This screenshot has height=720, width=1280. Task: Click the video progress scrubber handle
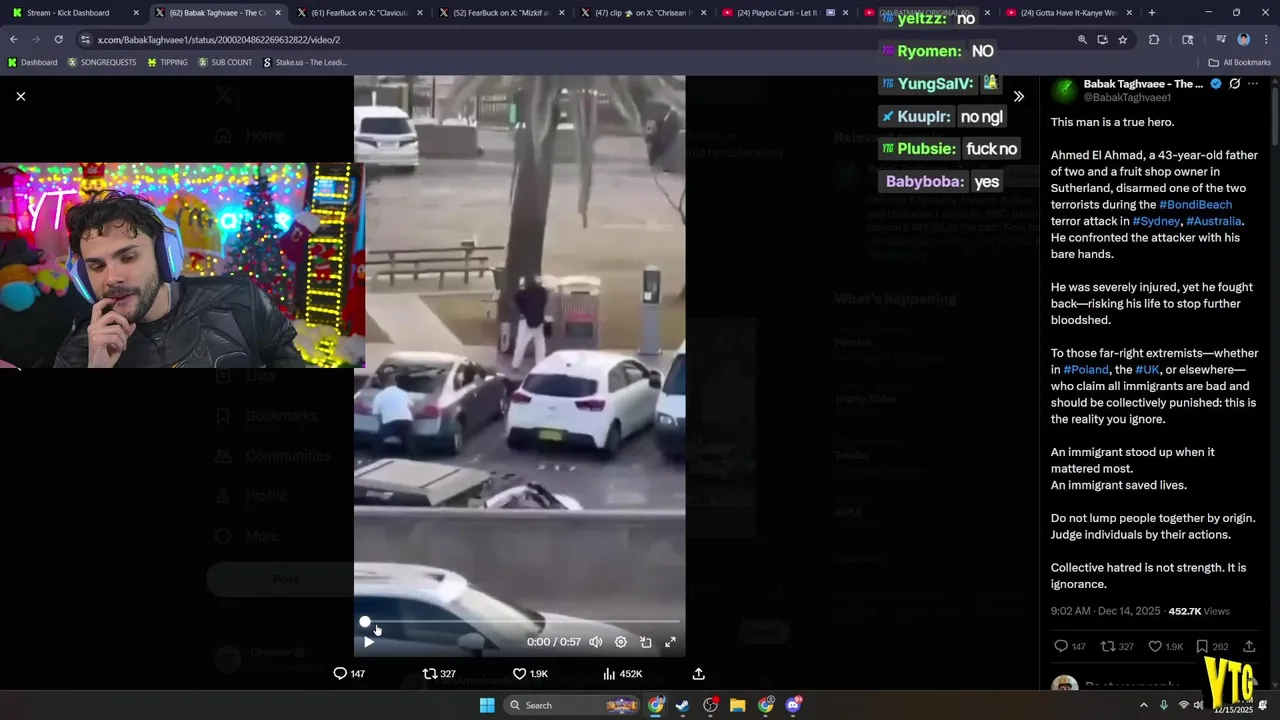(365, 622)
